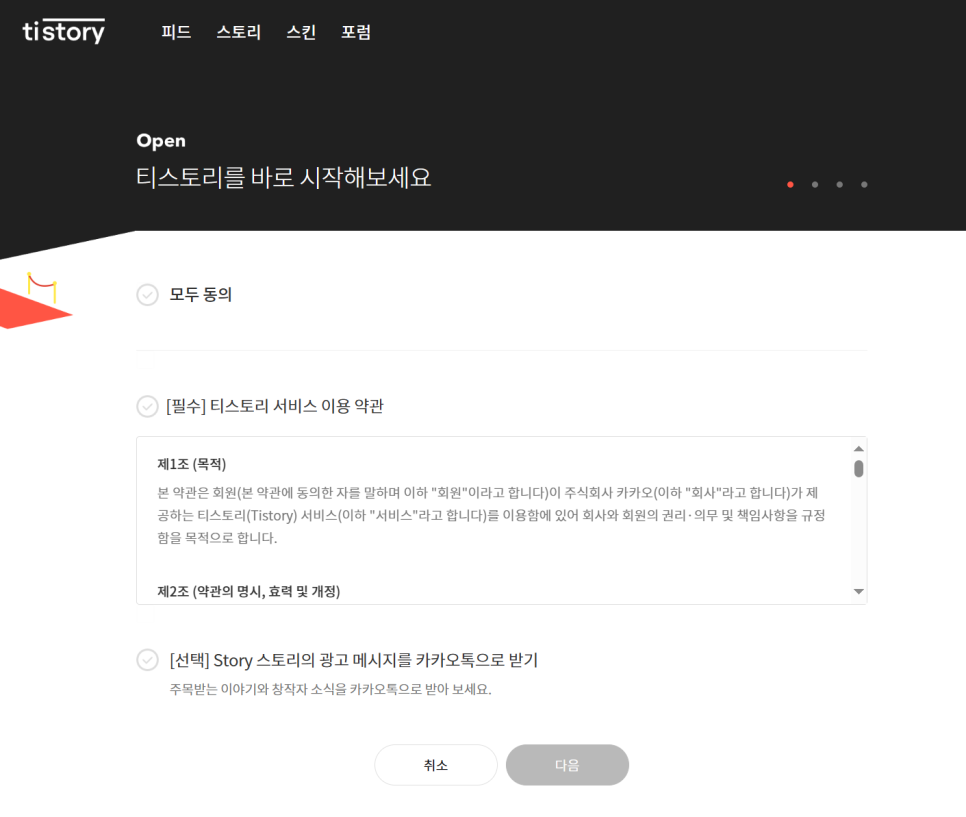Check the 모두 동의 checkbox
Screen dimensions: 966x817
click(x=147, y=295)
